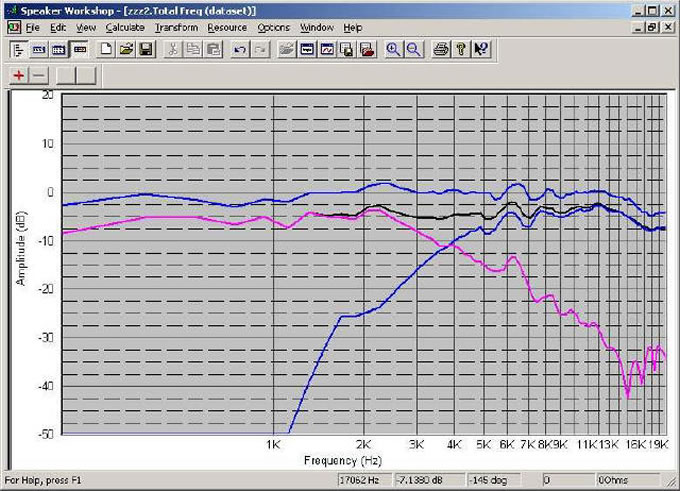Image resolution: width=680 pixels, height=491 pixels.
Task: Click the minus button beside red plus
Action: click(x=38, y=76)
